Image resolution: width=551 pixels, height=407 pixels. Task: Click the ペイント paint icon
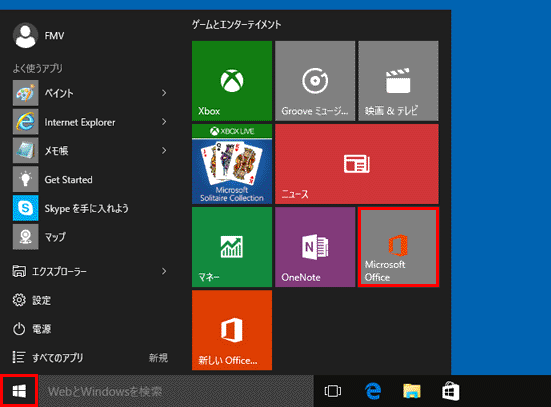26,93
